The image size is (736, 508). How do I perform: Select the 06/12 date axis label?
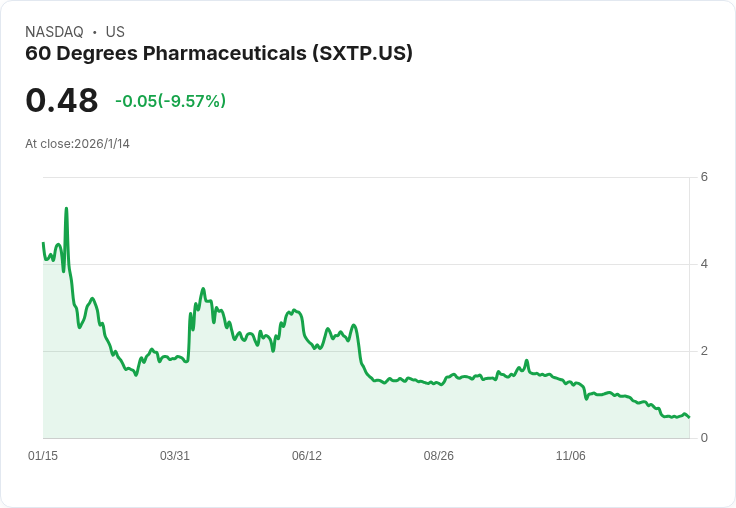pyautogui.click(x=307, y=456)
